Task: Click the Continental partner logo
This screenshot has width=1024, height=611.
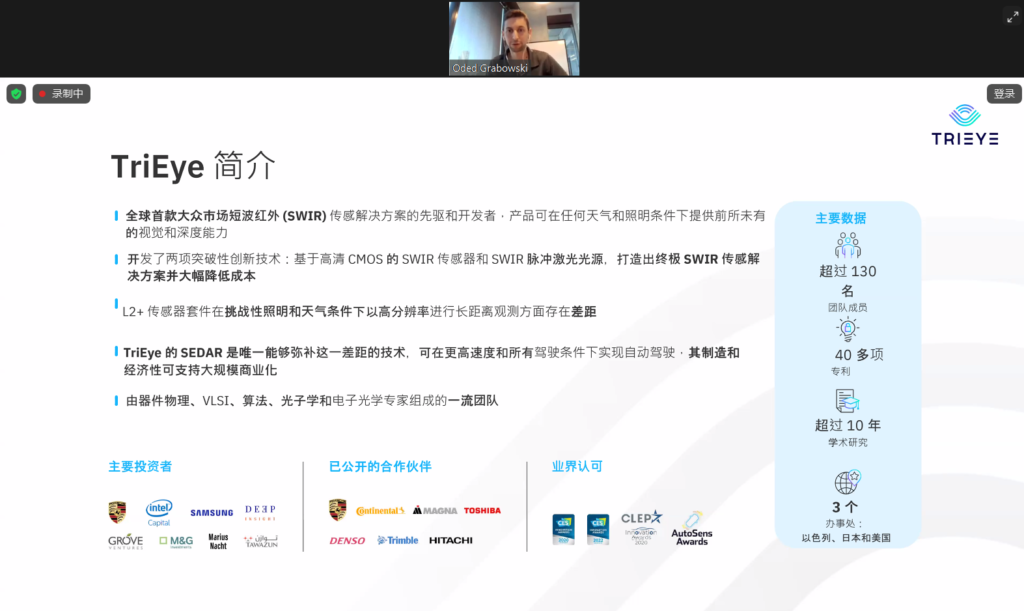Action: tap(380, 511)
